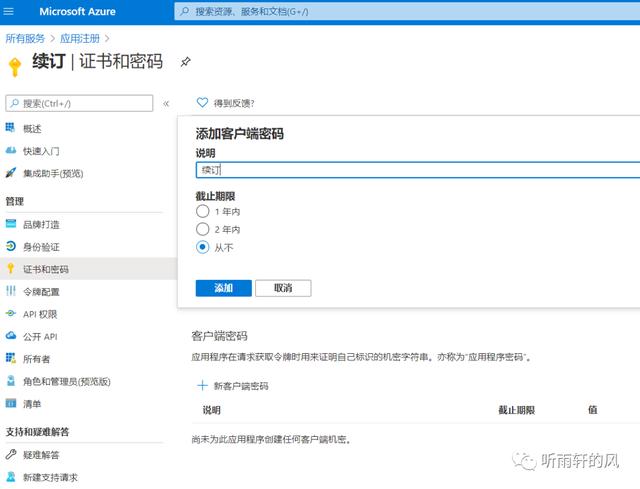Click the magnifier icon in top search
This screenshot has height=489, width=640.
pos(185,11)
